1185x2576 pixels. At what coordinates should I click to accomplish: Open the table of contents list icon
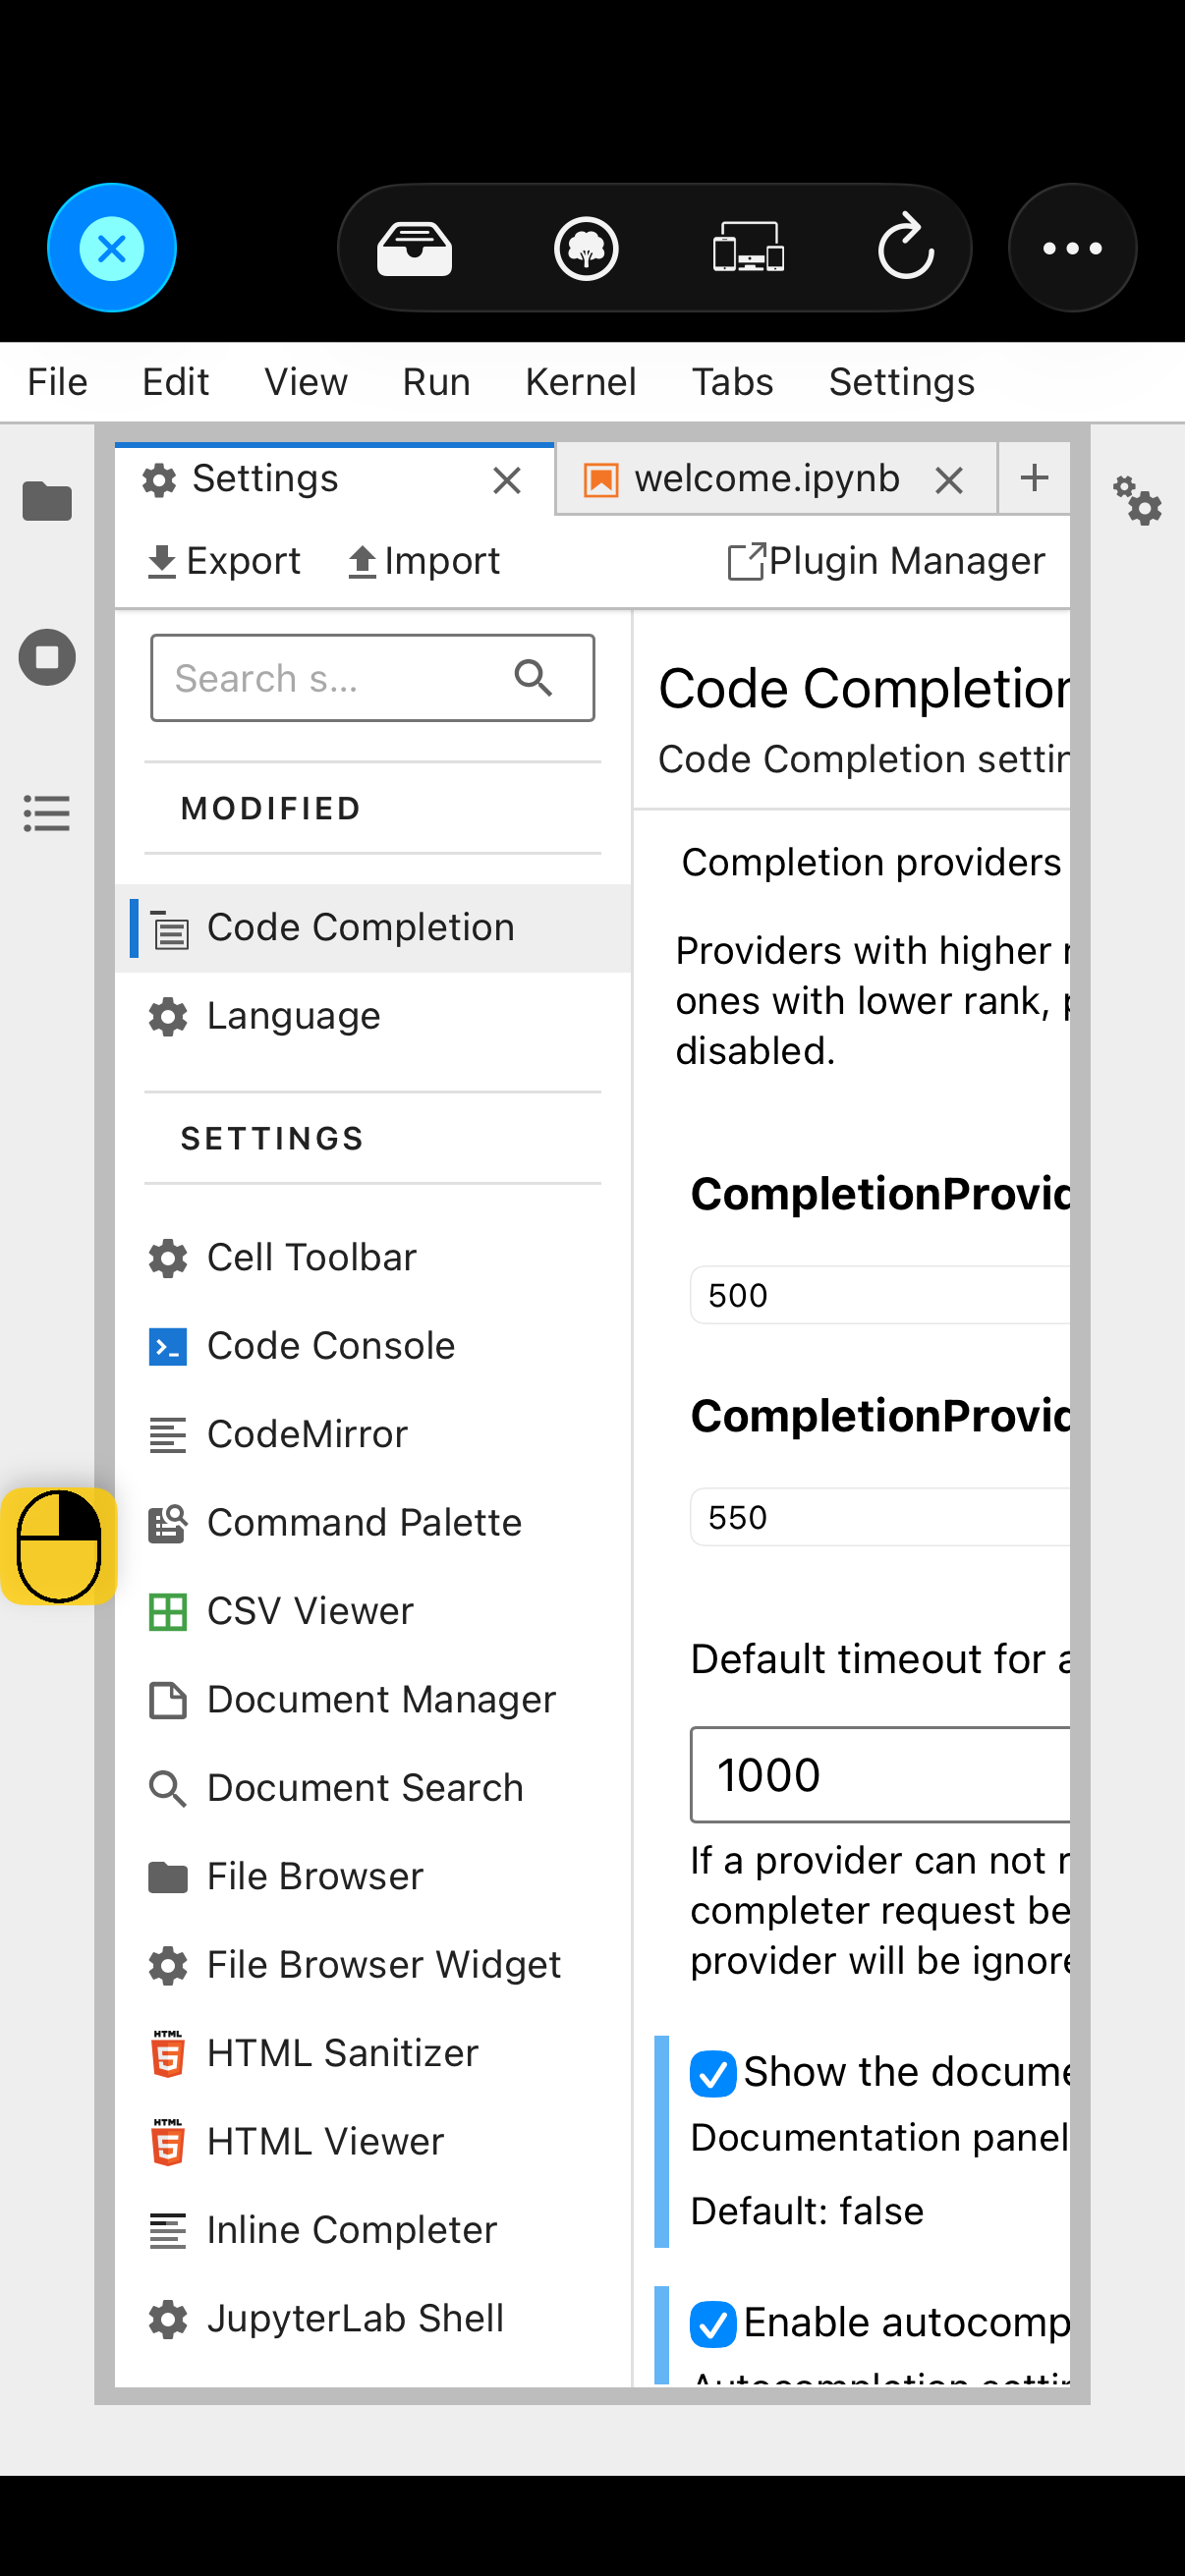point(47,813)
